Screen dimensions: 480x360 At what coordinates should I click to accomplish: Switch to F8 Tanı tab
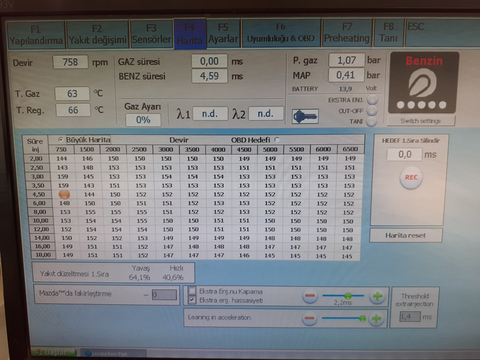coord(389,33)
